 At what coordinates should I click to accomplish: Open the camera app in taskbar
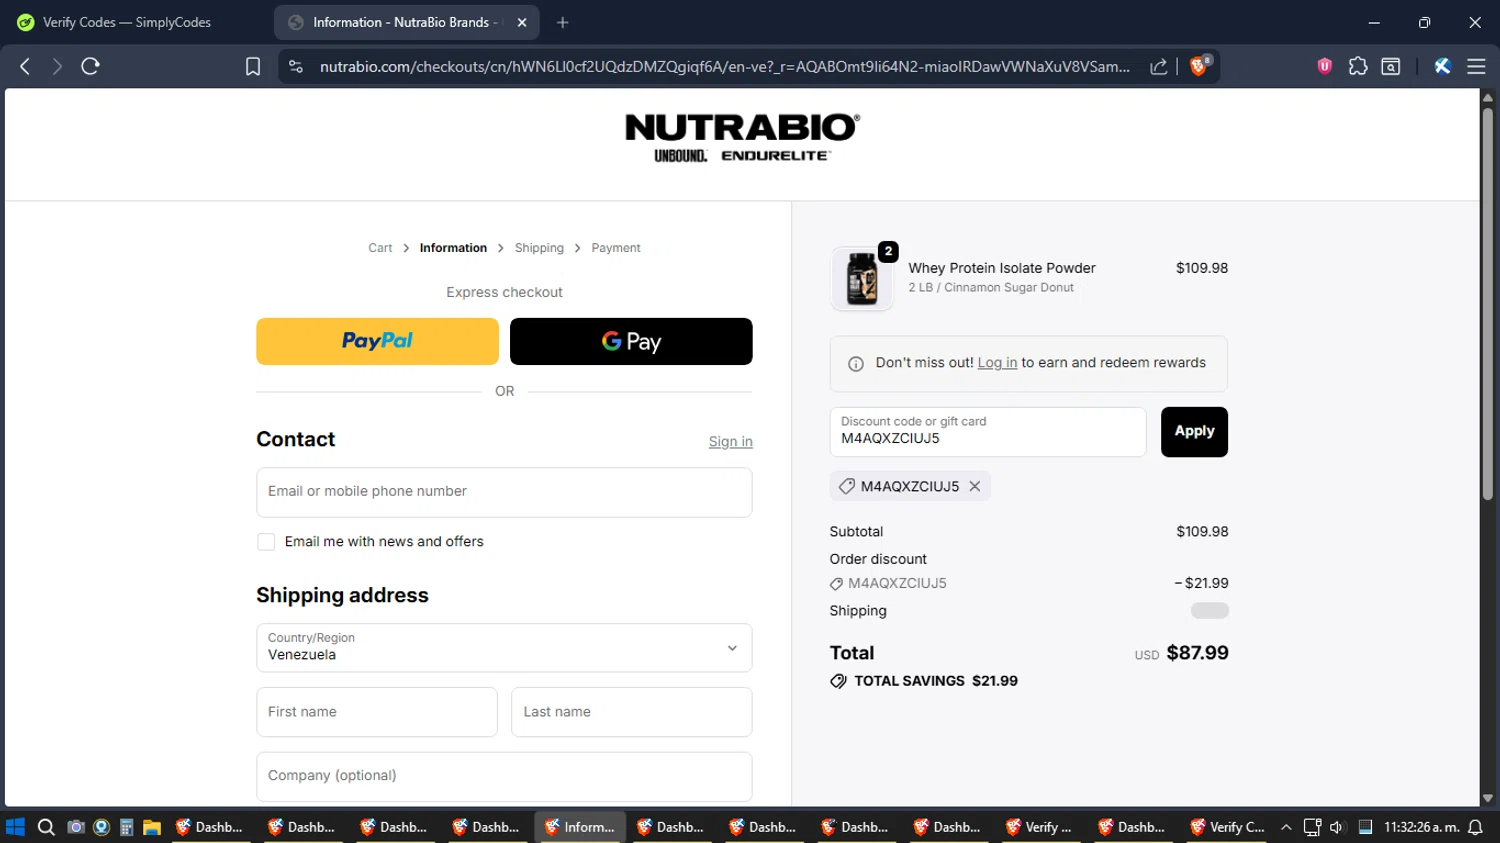click(75, 827)
